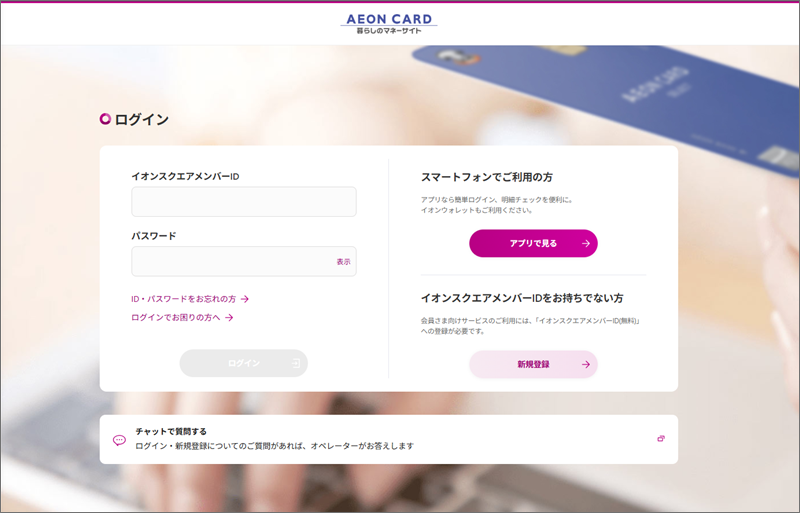Click the arrow next to ID・パスワードをお忘れの方
The height and width of the screenshot is (513, 800).
pyautogui.click(x=245, y=299)
